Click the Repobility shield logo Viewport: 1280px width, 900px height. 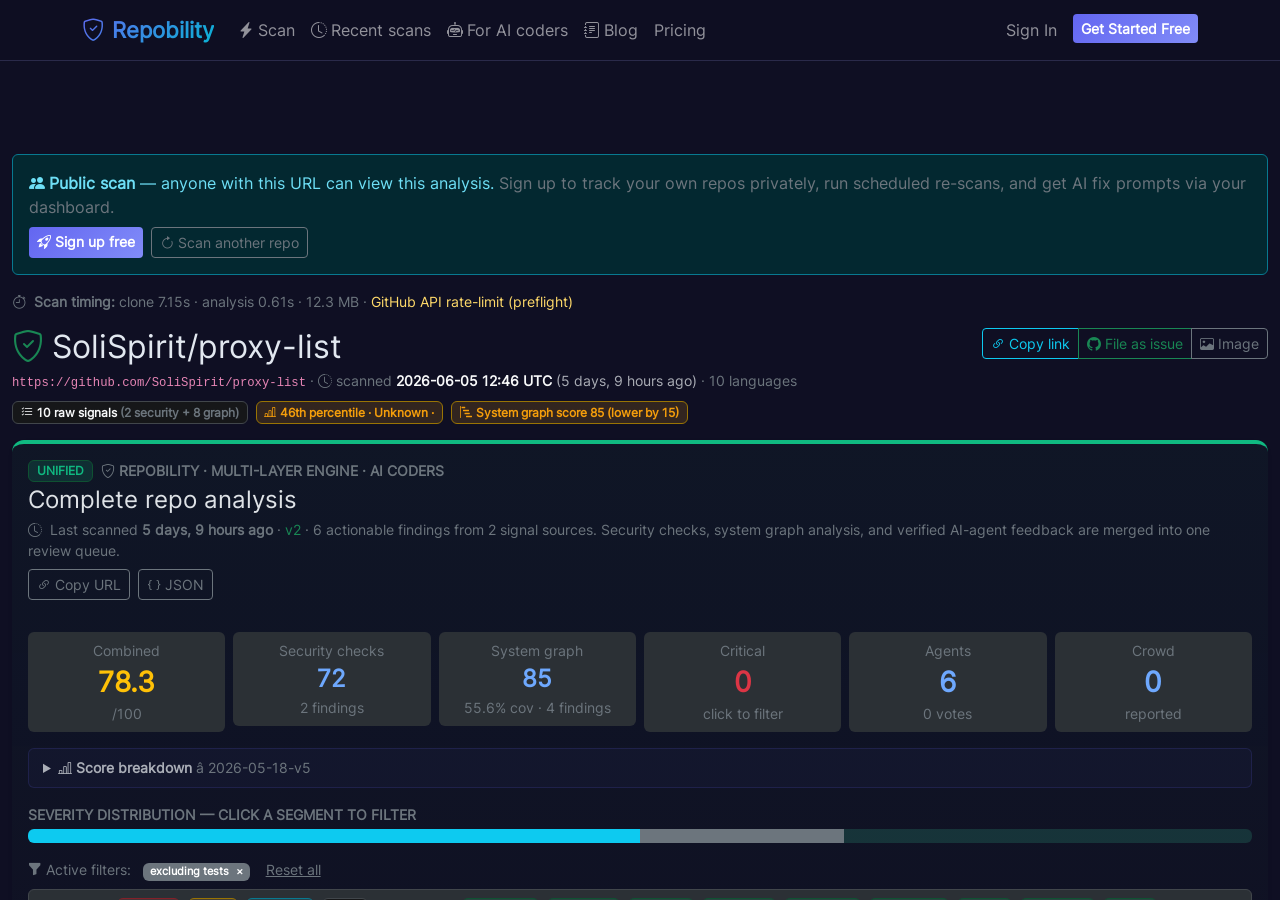[x=93, y=30]
